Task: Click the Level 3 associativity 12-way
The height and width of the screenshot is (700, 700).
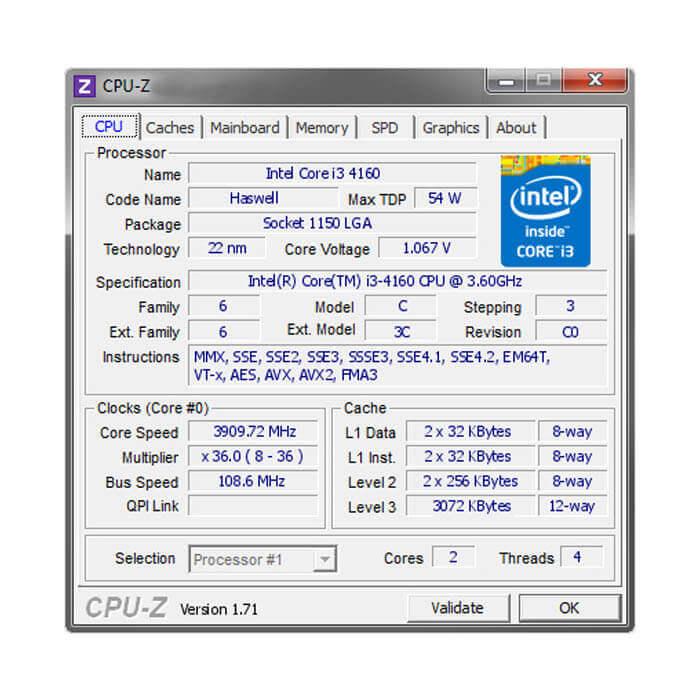Action: coord(572,506)
